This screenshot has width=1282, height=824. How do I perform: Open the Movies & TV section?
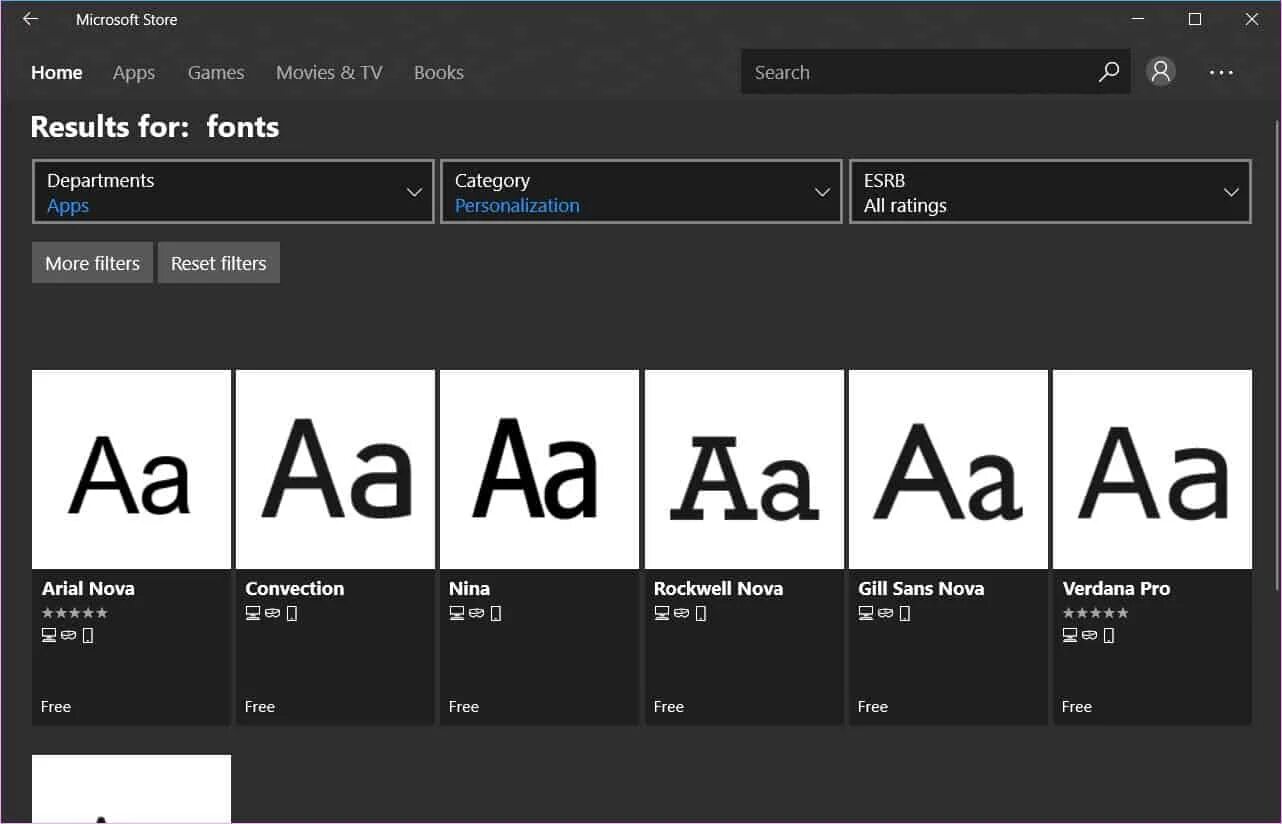329,72
